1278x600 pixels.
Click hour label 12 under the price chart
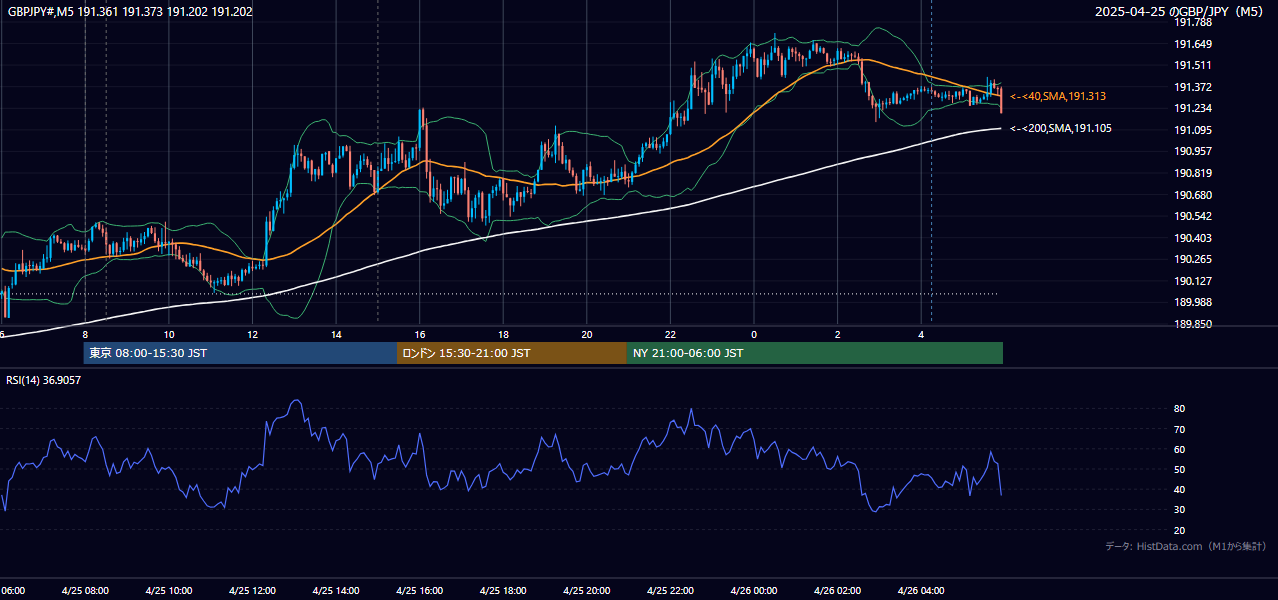[x=252, y=334]
